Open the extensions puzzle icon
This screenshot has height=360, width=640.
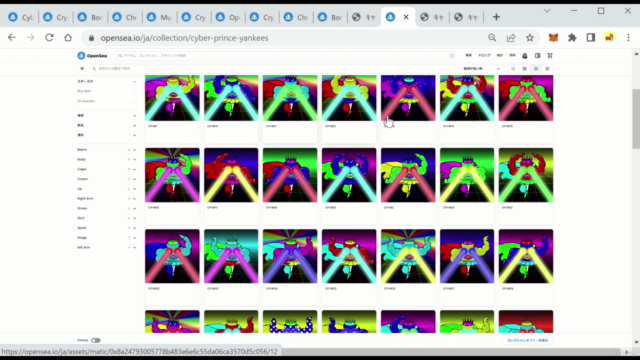(x=572, y=38)
